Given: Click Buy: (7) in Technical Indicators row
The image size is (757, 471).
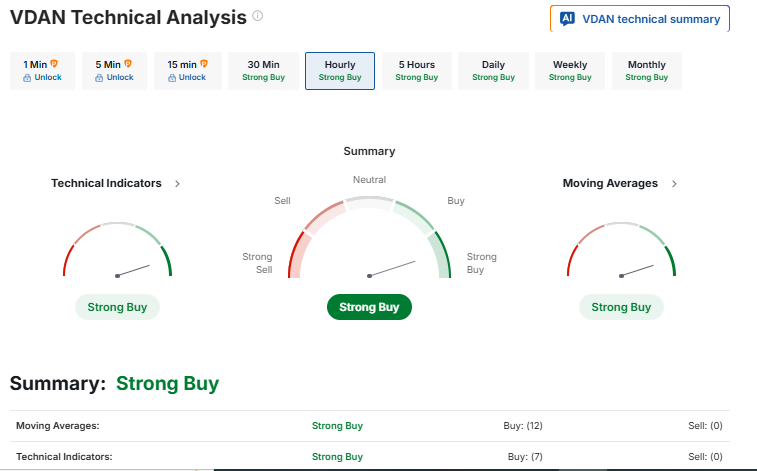Looking at the screenshot, I should [x=525, y=457].
